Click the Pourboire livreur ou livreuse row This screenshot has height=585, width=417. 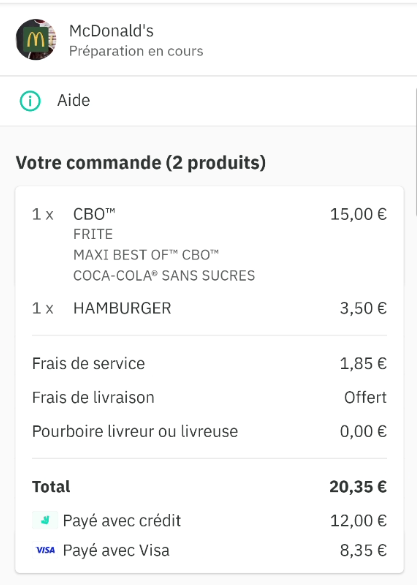pos(209,431)
